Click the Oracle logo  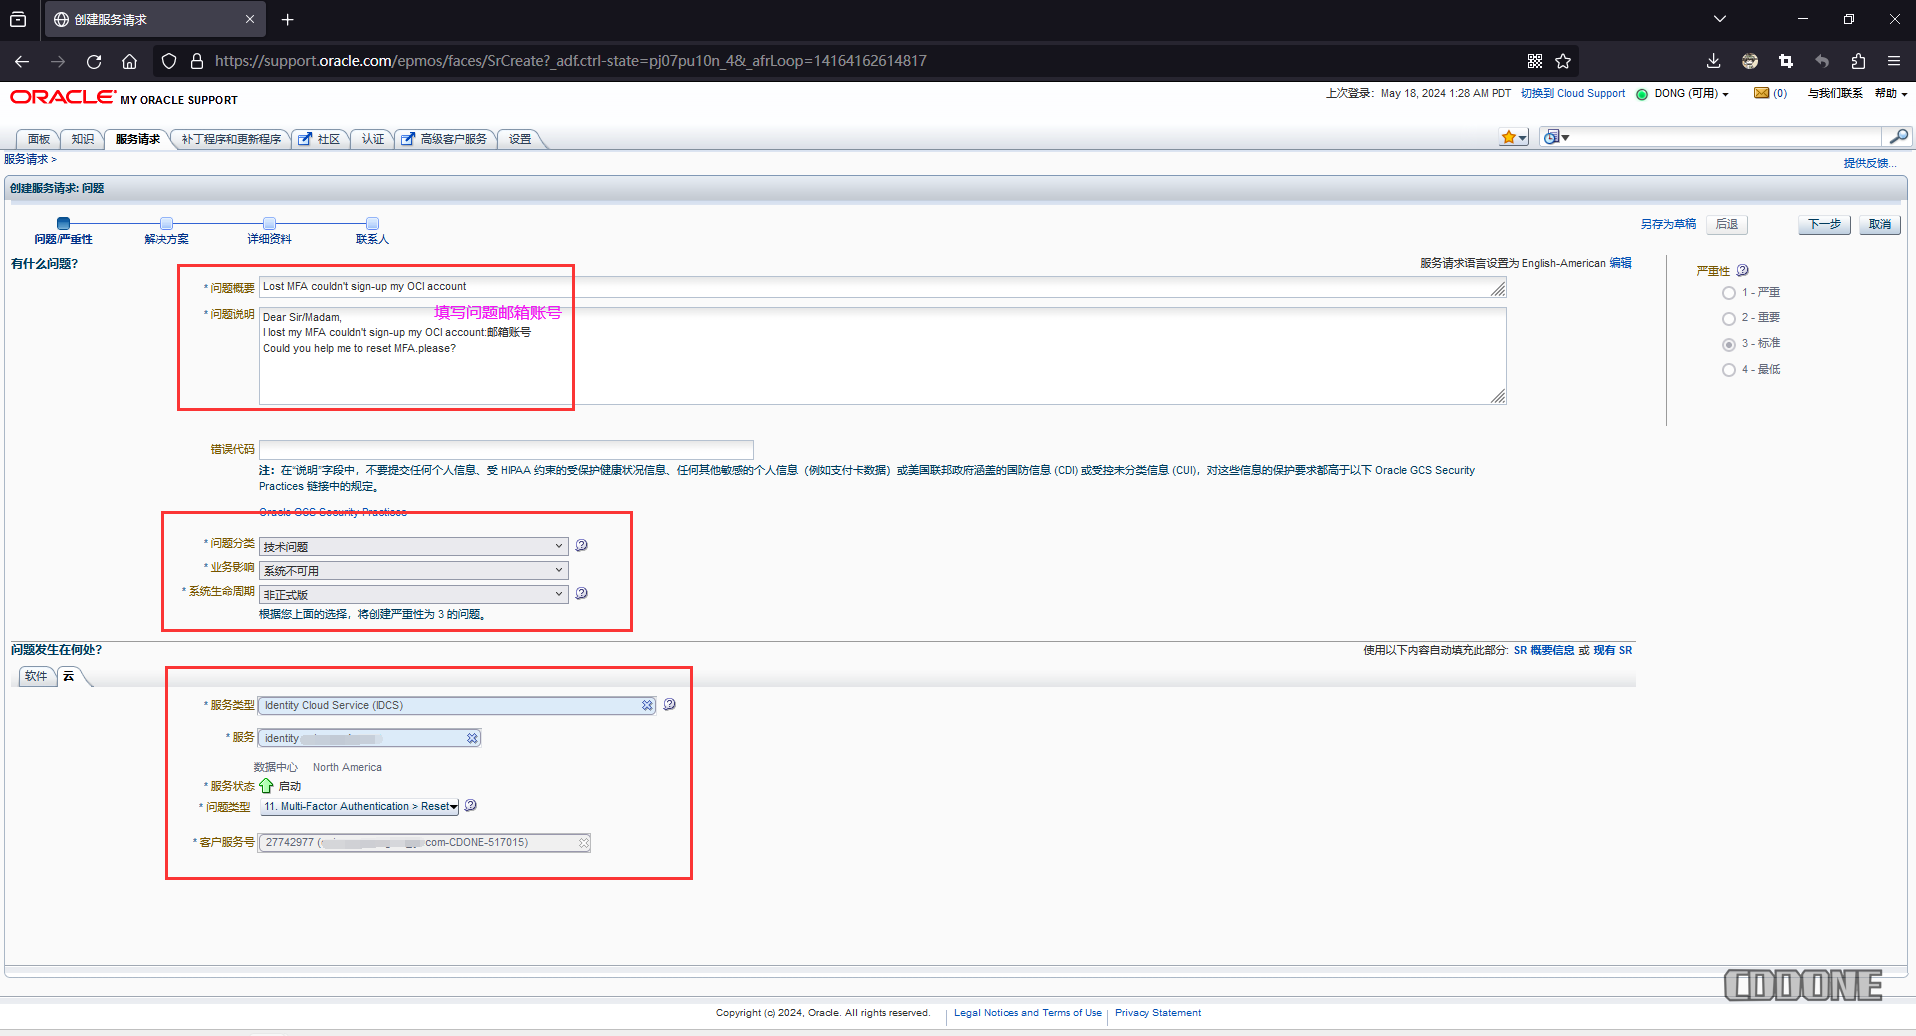[63, 97]
